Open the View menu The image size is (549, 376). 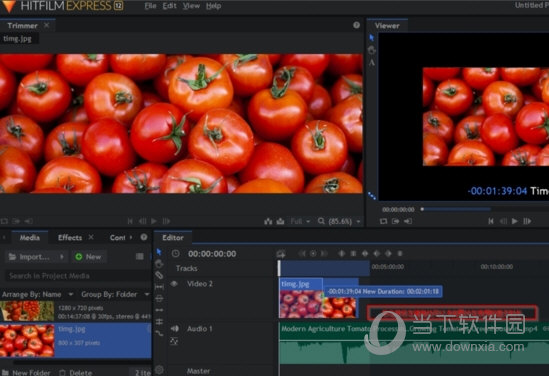[x=191, y=6]
